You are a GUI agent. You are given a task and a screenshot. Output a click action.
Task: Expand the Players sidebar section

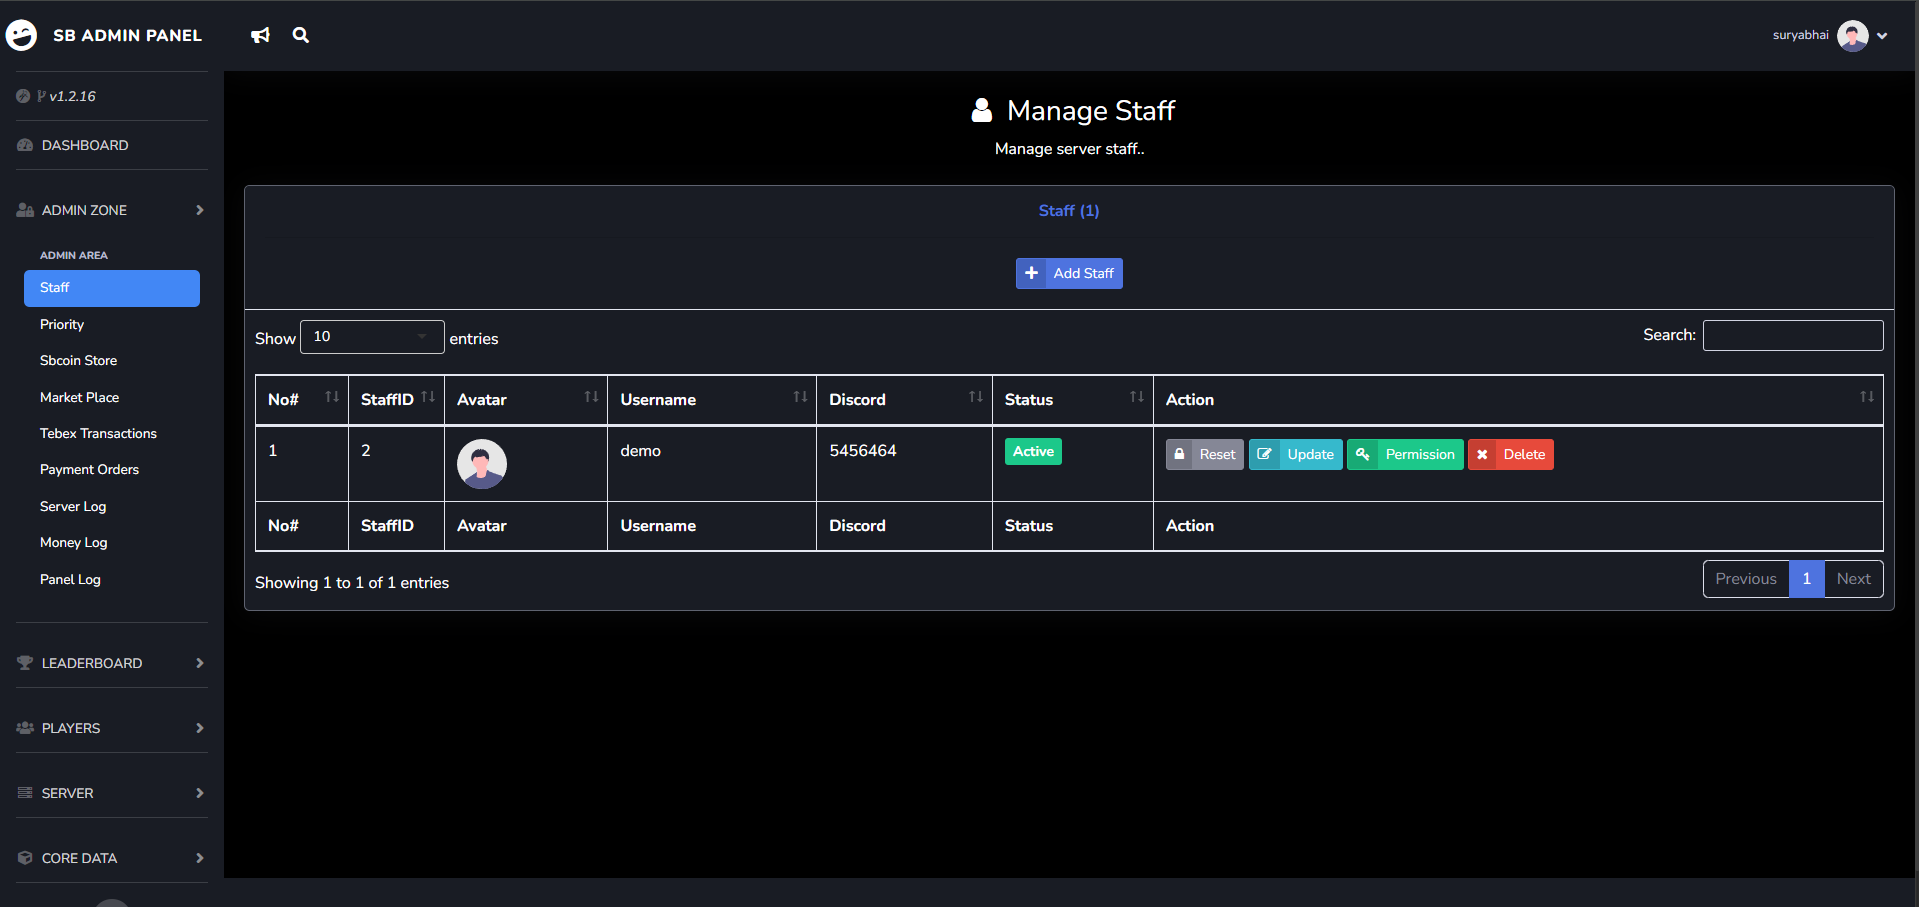[111, 728]
